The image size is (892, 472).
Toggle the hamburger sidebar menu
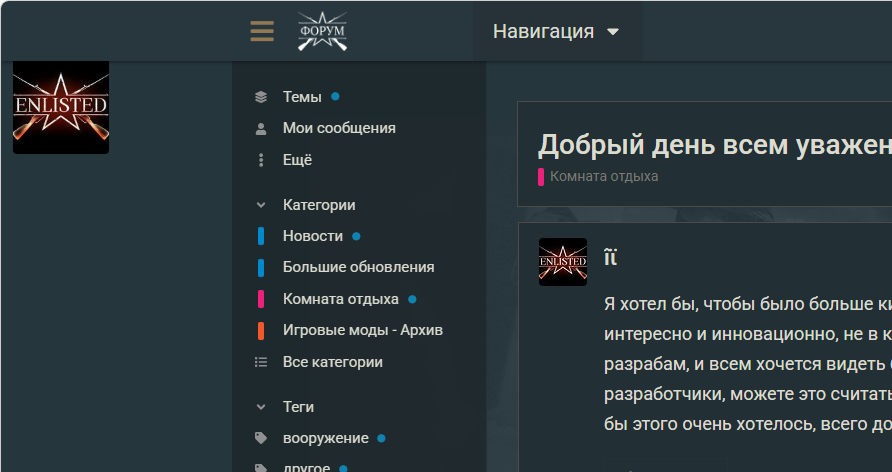(262, 31)
